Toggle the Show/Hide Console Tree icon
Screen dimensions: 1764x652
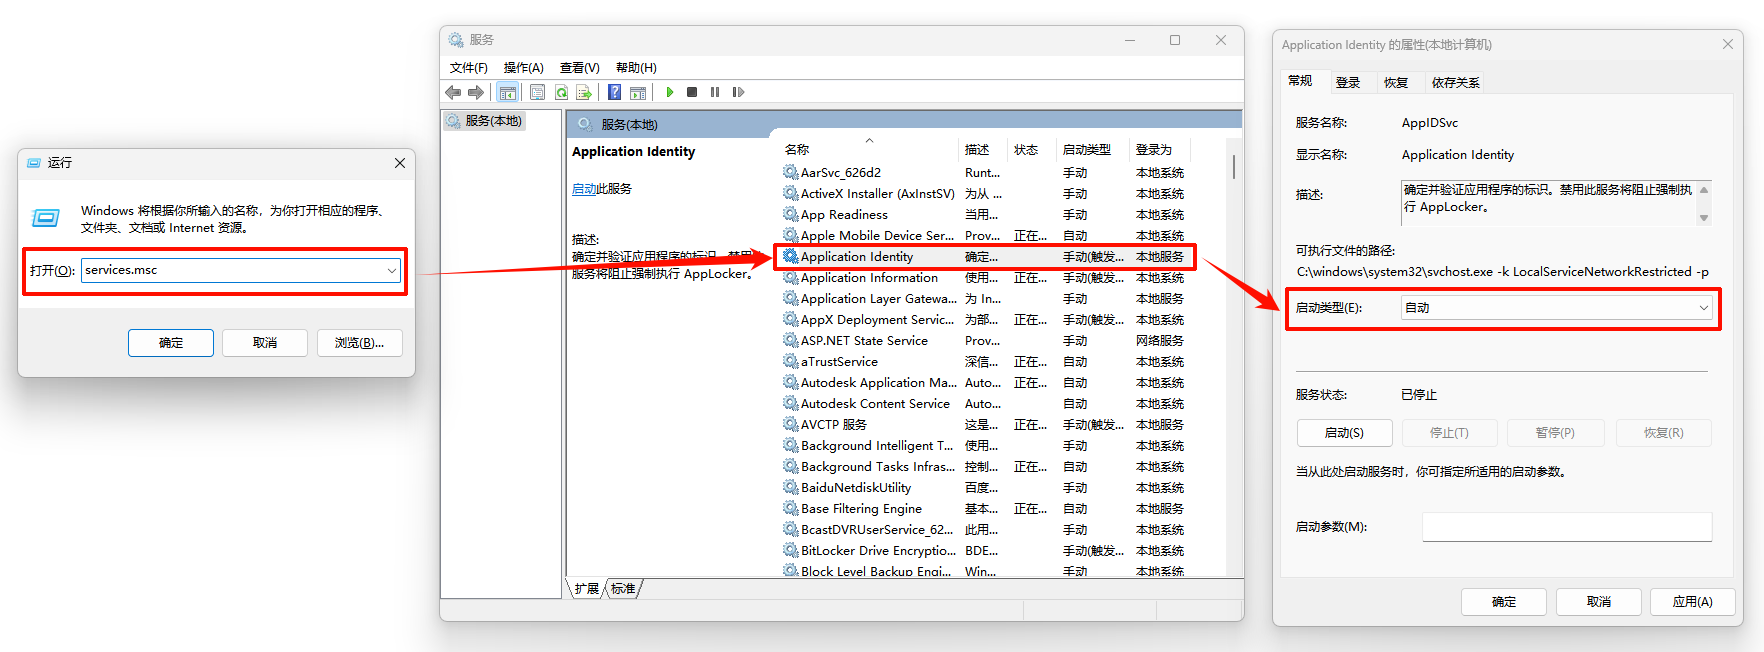point(508,92)
